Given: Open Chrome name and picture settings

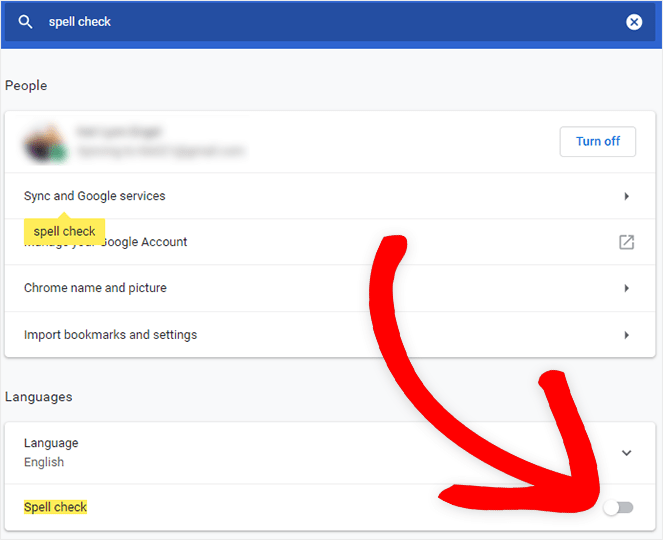Looking at the screenshot, I should coord(95,288).
